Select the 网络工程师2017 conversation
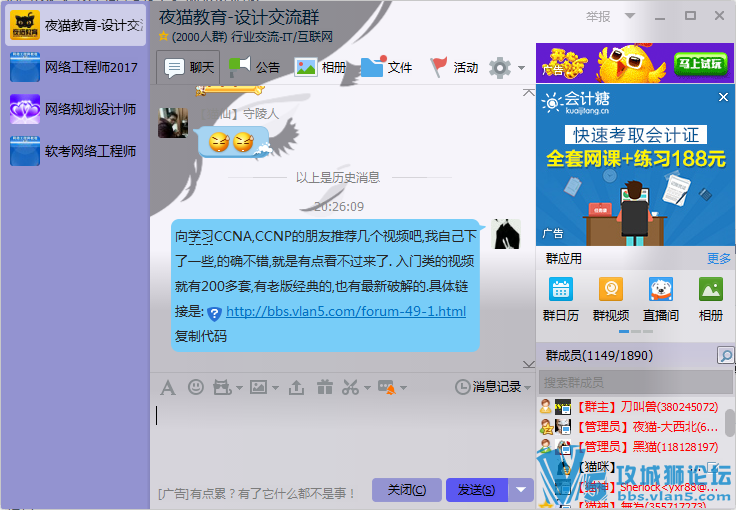The height and width of the screenshot is (510, 736). pos(76,67)
